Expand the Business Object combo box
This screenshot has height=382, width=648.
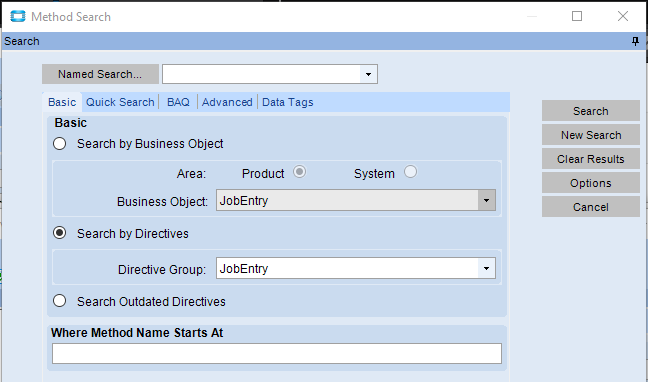click(486, 201)
